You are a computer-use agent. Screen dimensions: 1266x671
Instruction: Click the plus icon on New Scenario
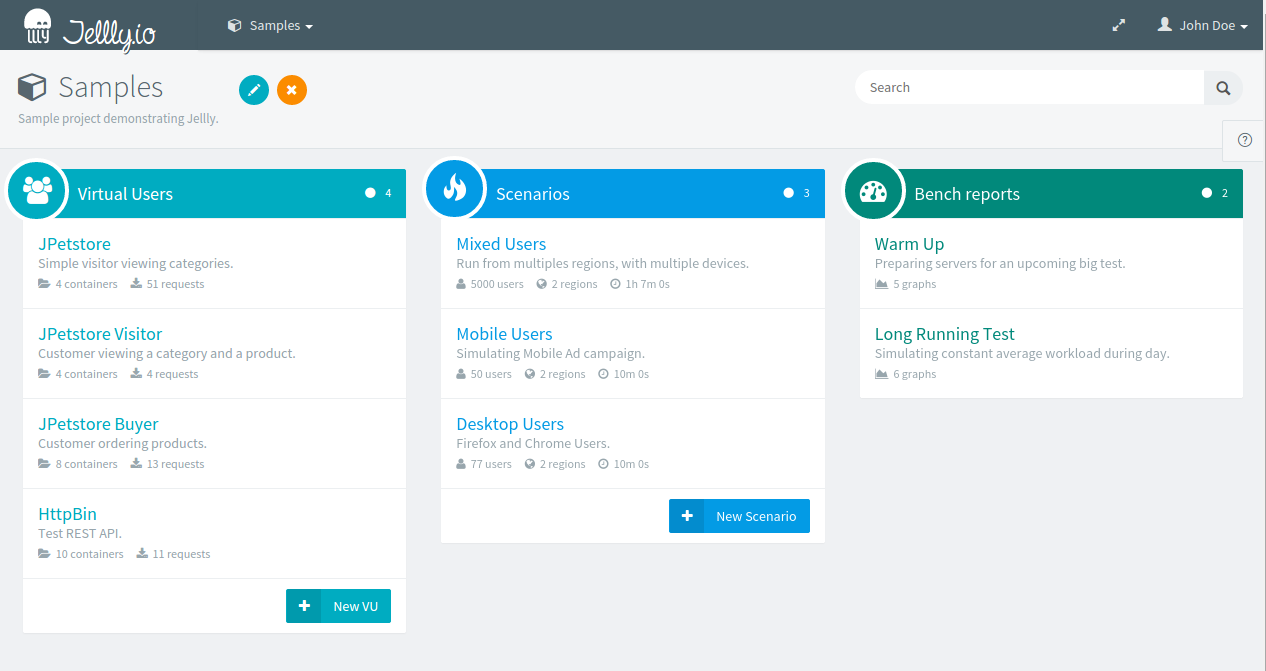[686, 516]
